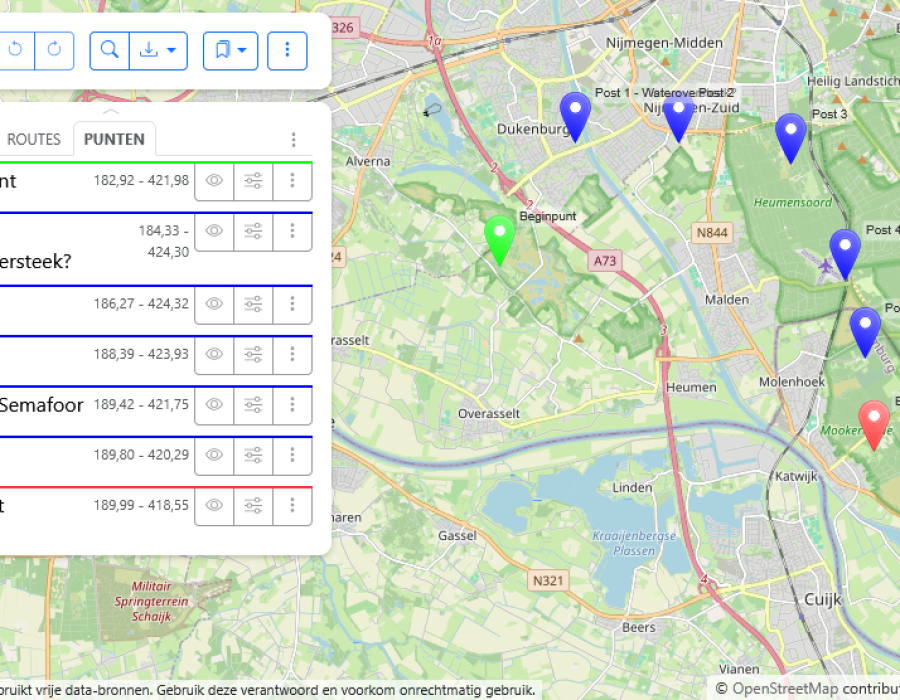Click the Heumensoord label on the map

[793, 202]
